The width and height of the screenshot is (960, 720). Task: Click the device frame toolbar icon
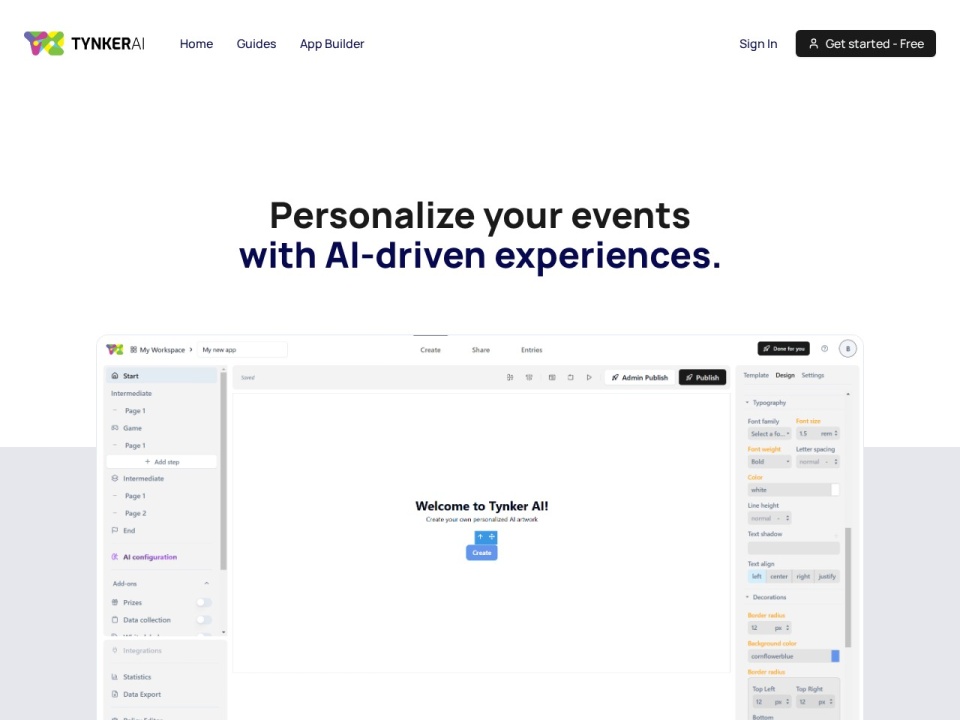(x=571, y=377)
